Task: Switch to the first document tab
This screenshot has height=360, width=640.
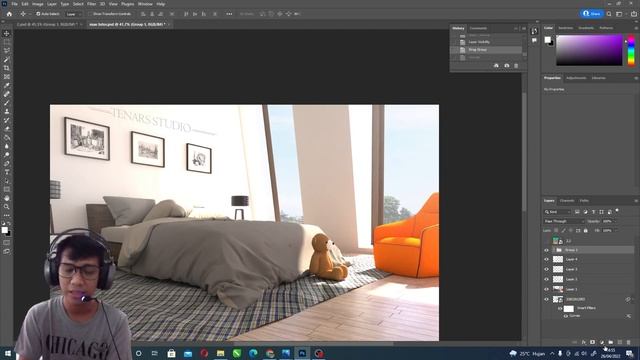Action: (47, 24)
